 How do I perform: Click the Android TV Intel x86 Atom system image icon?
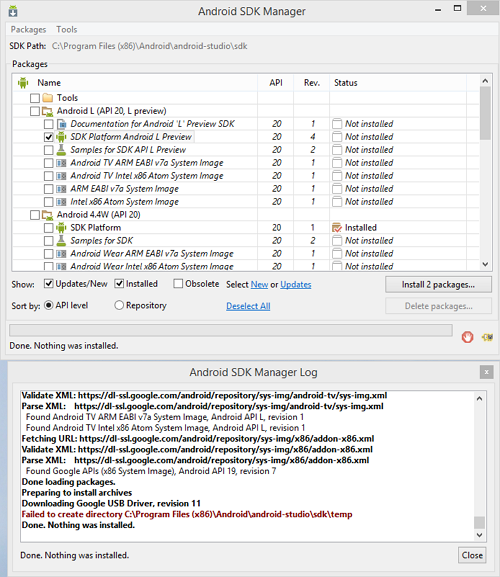pos(61,176)
